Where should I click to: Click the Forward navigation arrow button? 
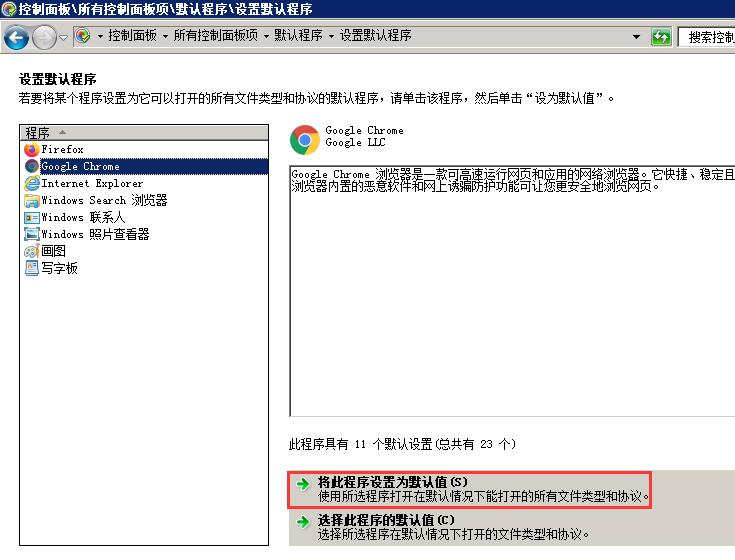click(x=44, y=37)
